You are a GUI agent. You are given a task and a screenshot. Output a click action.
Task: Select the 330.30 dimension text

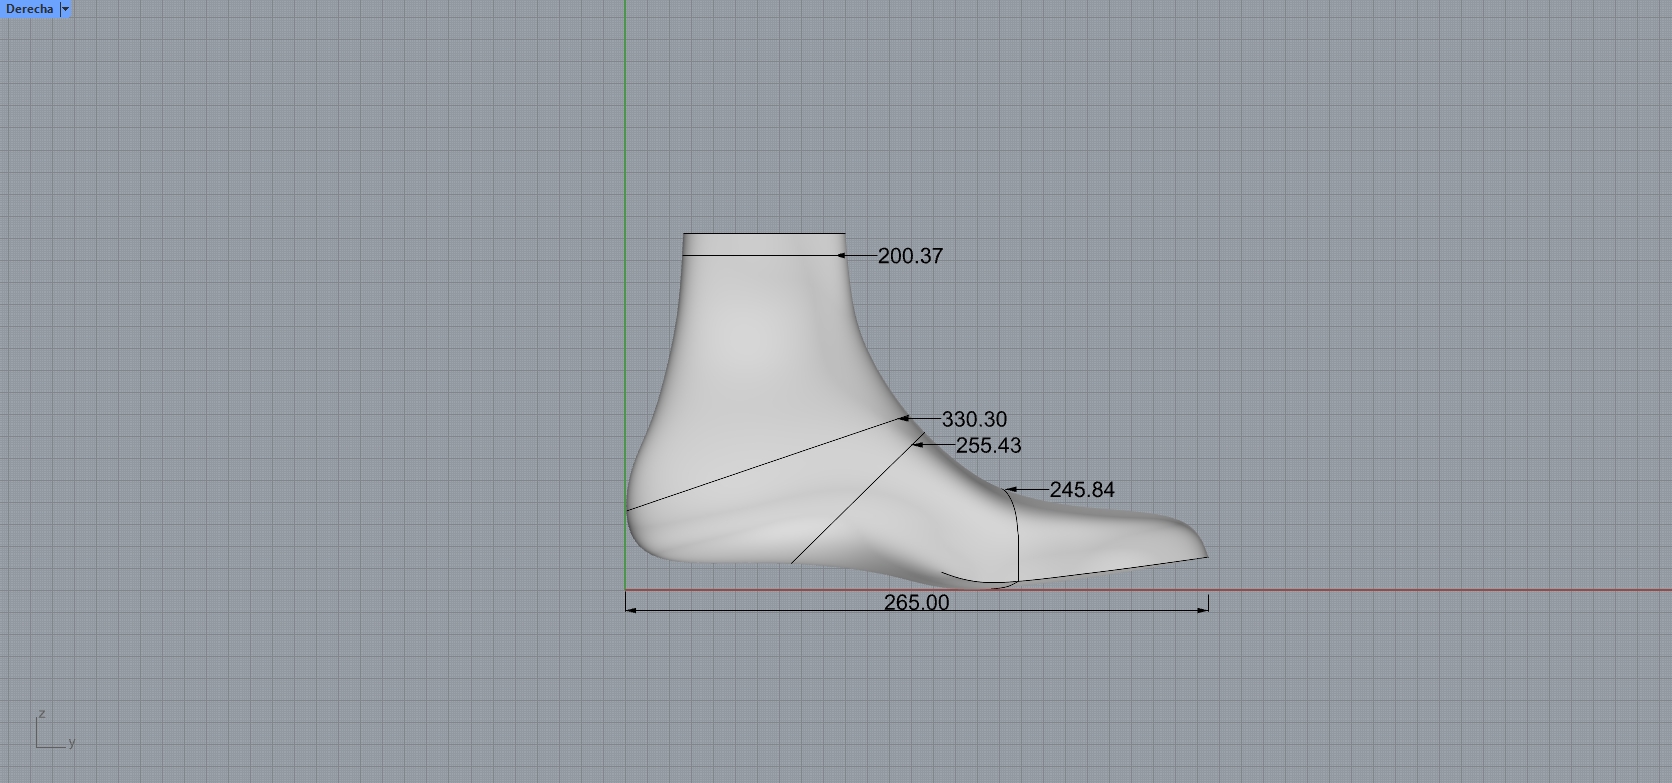[974, 419]
